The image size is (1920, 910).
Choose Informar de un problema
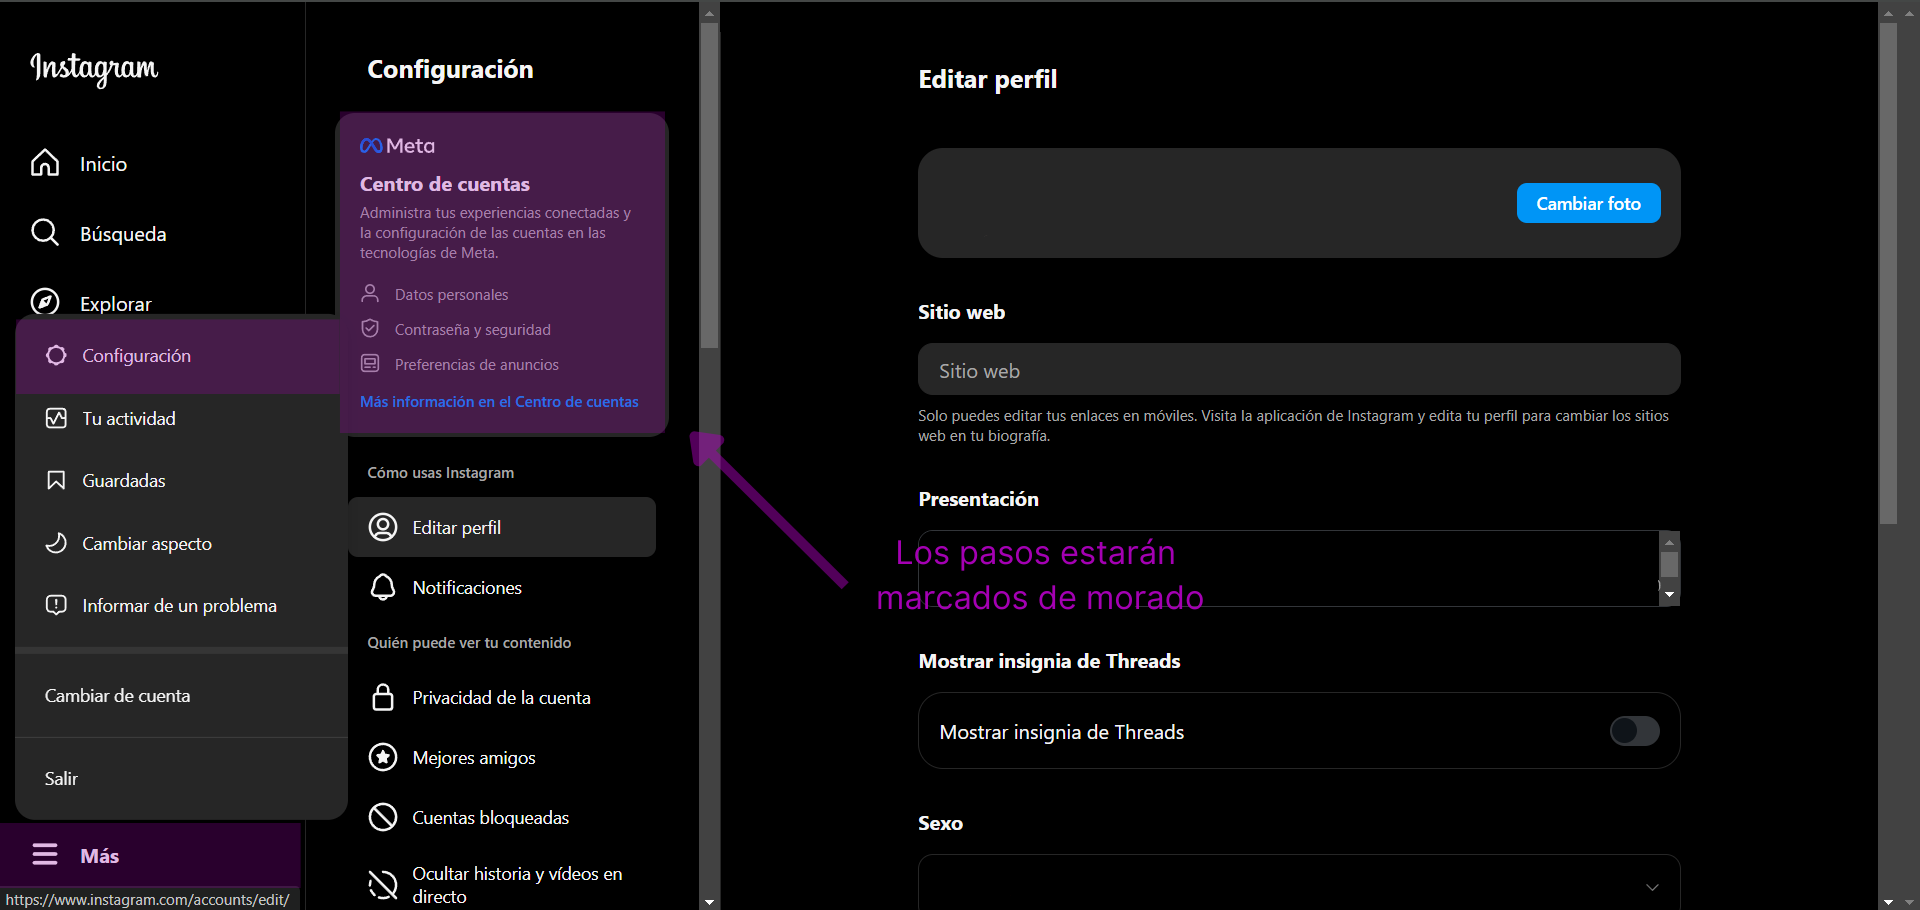pyautogui.click(x=181, y=605)
